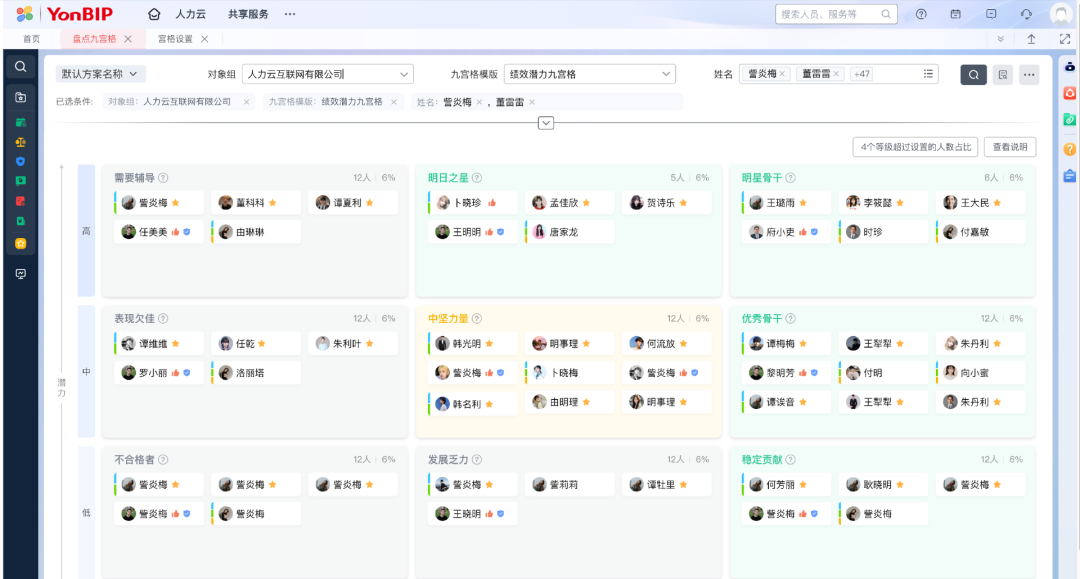This screenshot has height=579, width=1080.
Task: Click the global search input in top bar
Action: tap(828, 14)
